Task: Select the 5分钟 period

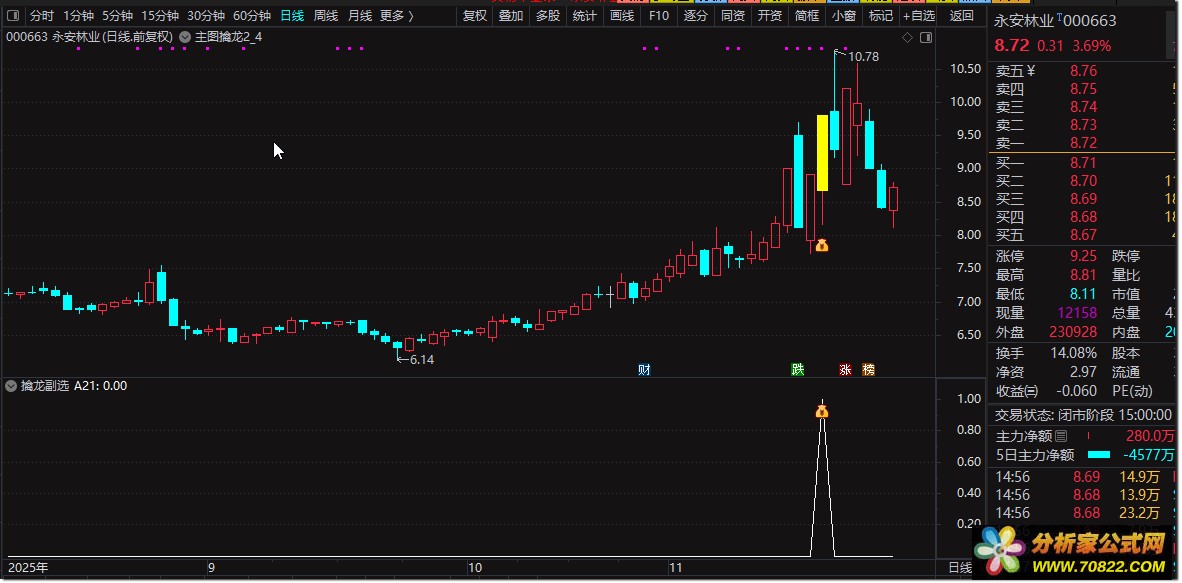Action: [x=117, y=16]
